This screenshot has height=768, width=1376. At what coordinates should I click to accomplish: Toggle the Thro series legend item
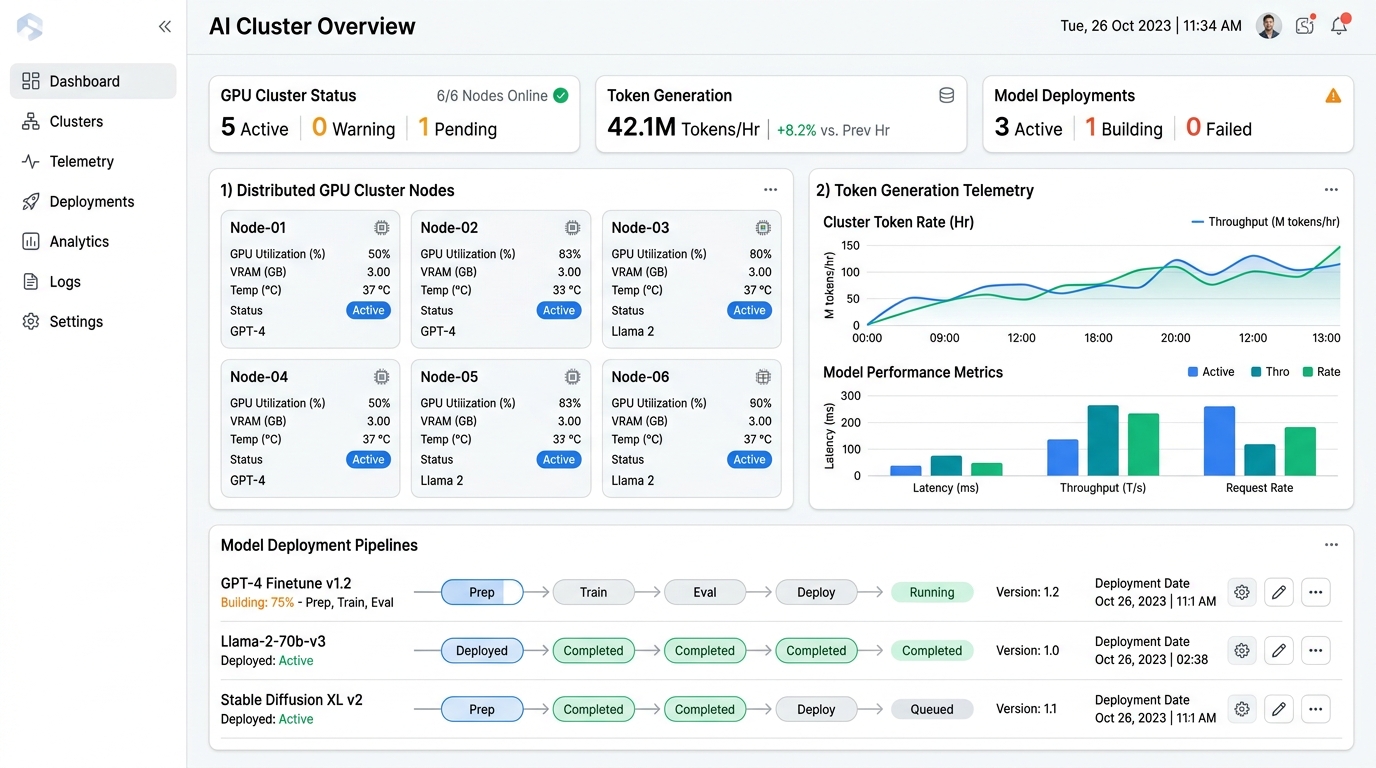point(1270,372)
